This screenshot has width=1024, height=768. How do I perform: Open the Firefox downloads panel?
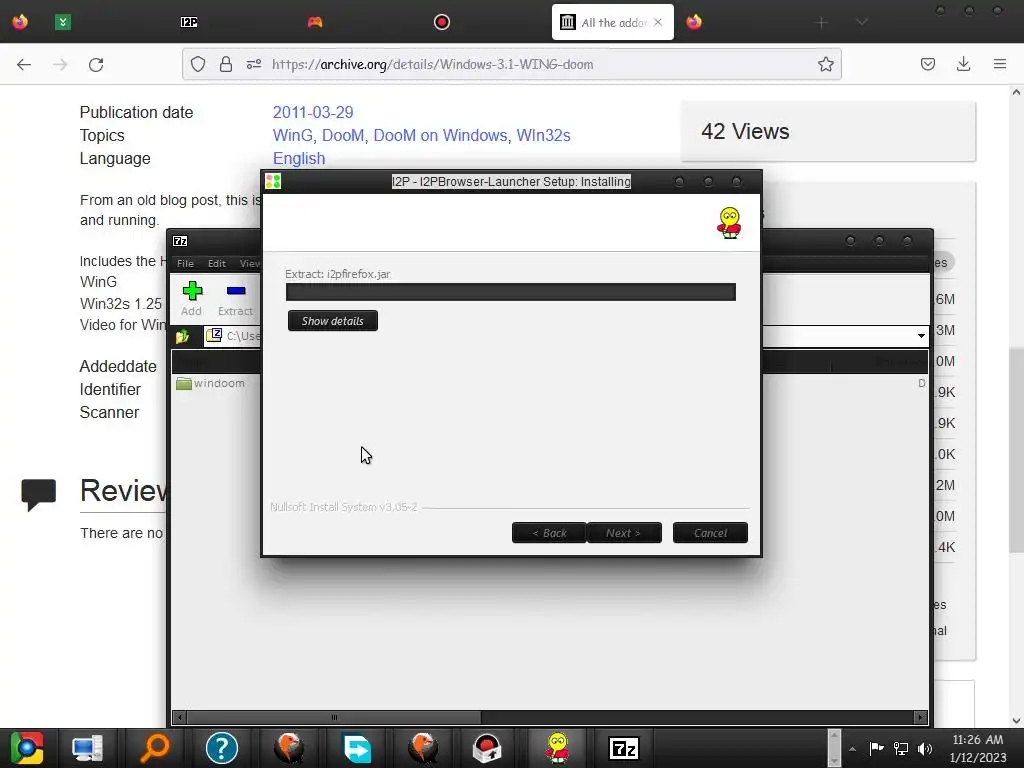[963, 64]
